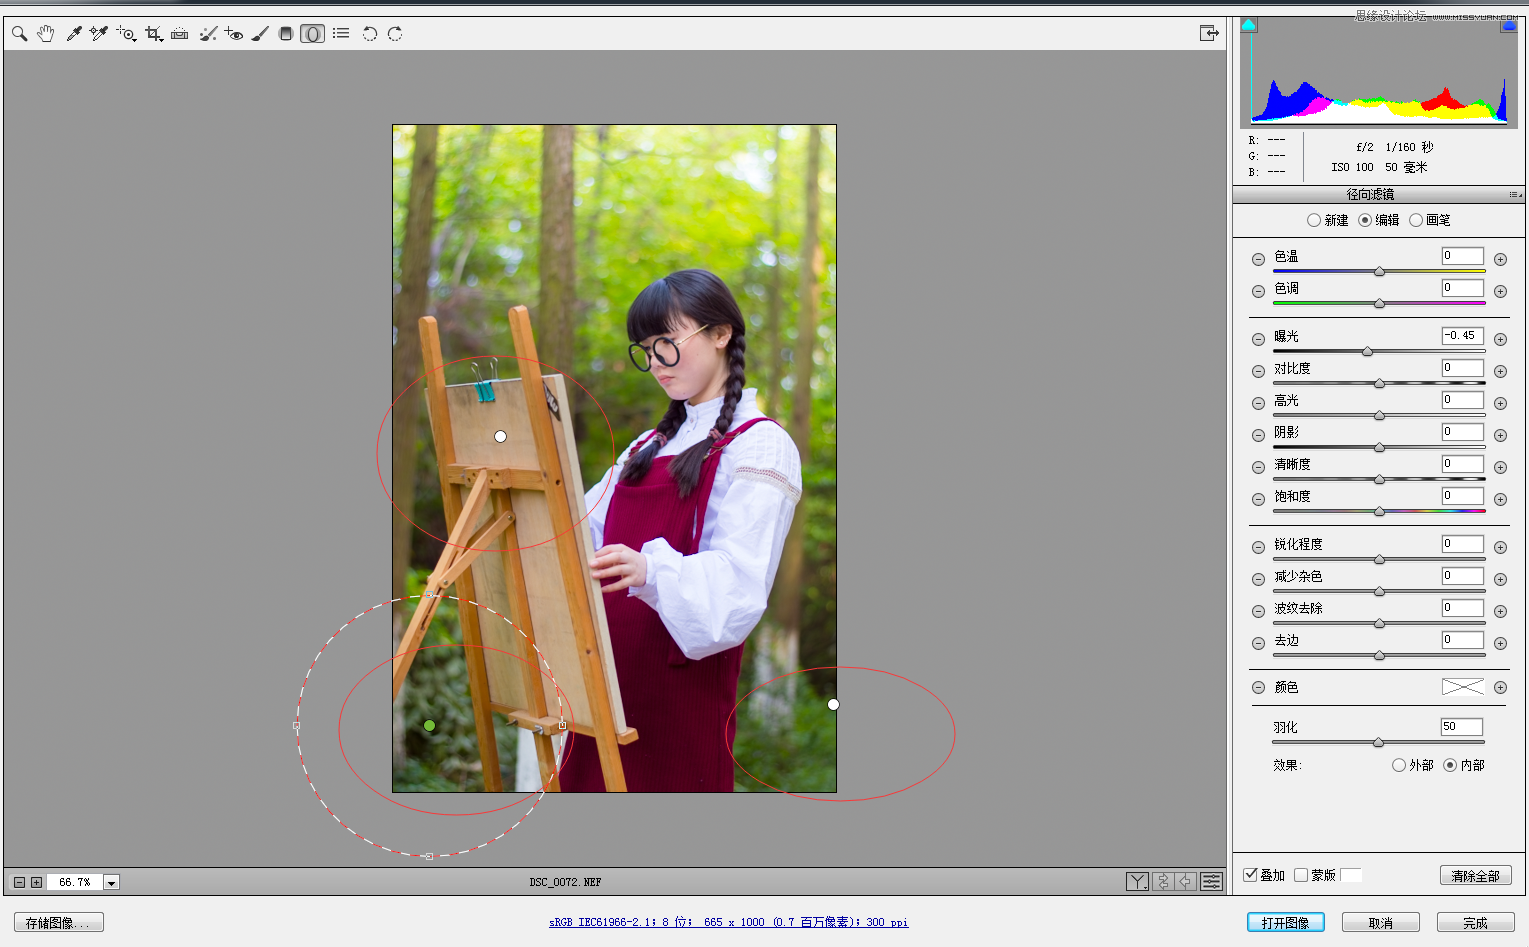Open workflow options link sRGB IEC61966-2.1
The image size is (1529, 947).
(728, 922)
